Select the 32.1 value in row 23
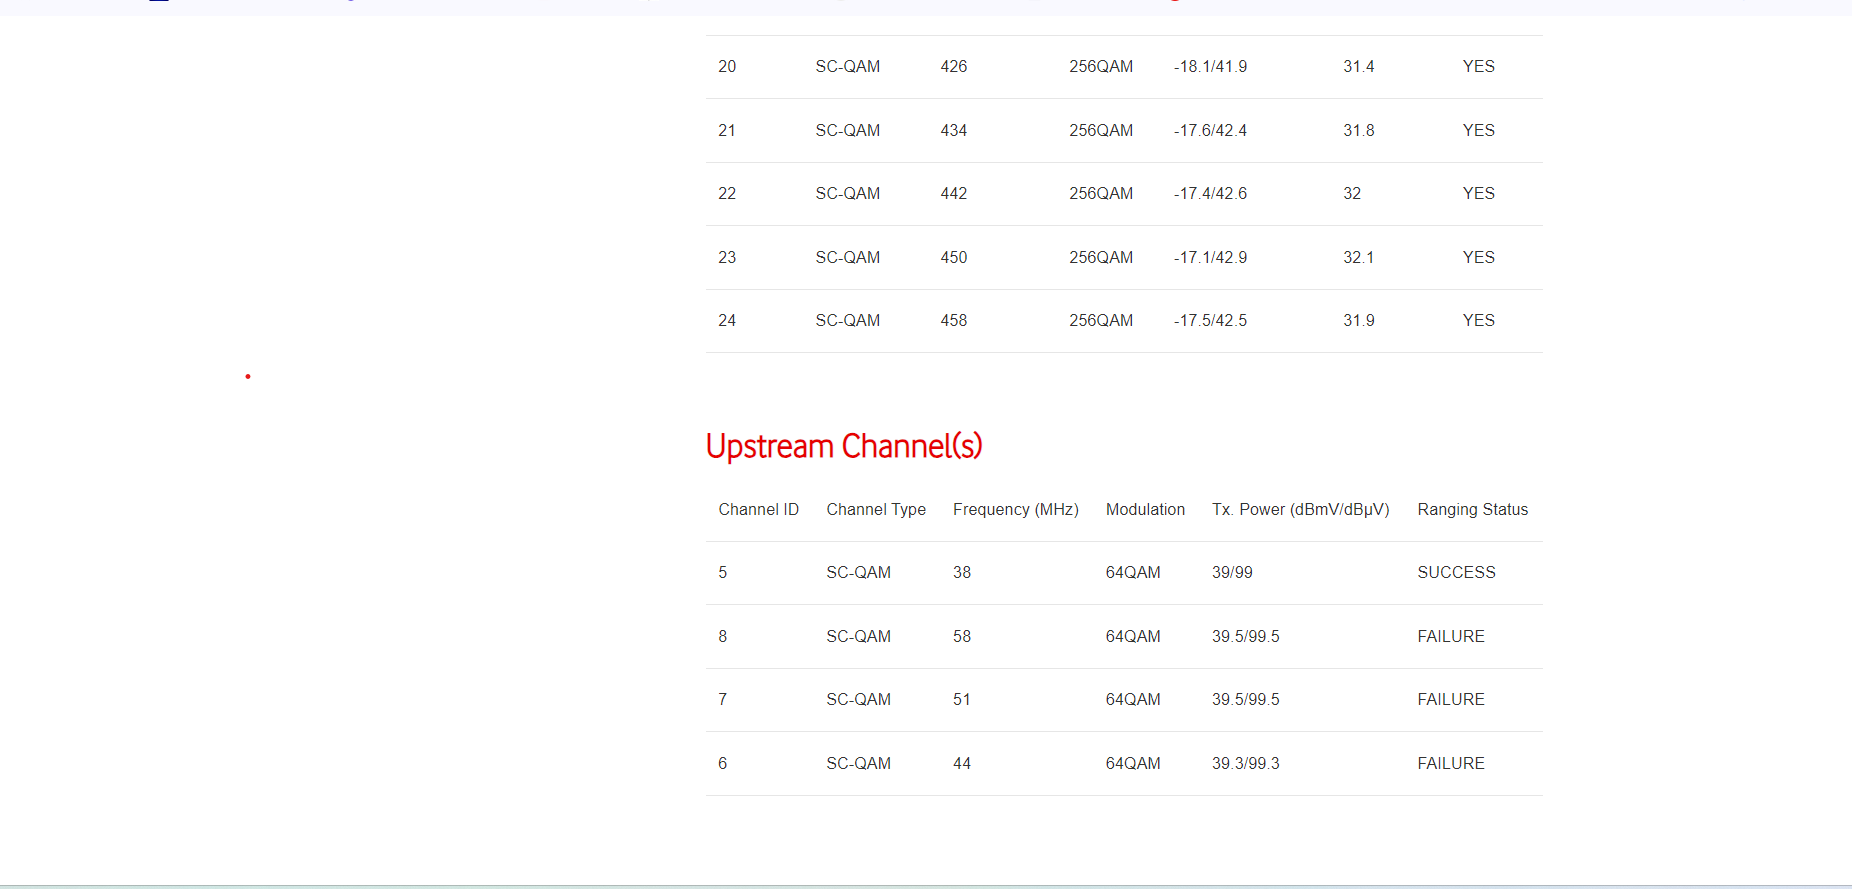The height and width of the screenshot is (889, 1852). click(1358, 258)
